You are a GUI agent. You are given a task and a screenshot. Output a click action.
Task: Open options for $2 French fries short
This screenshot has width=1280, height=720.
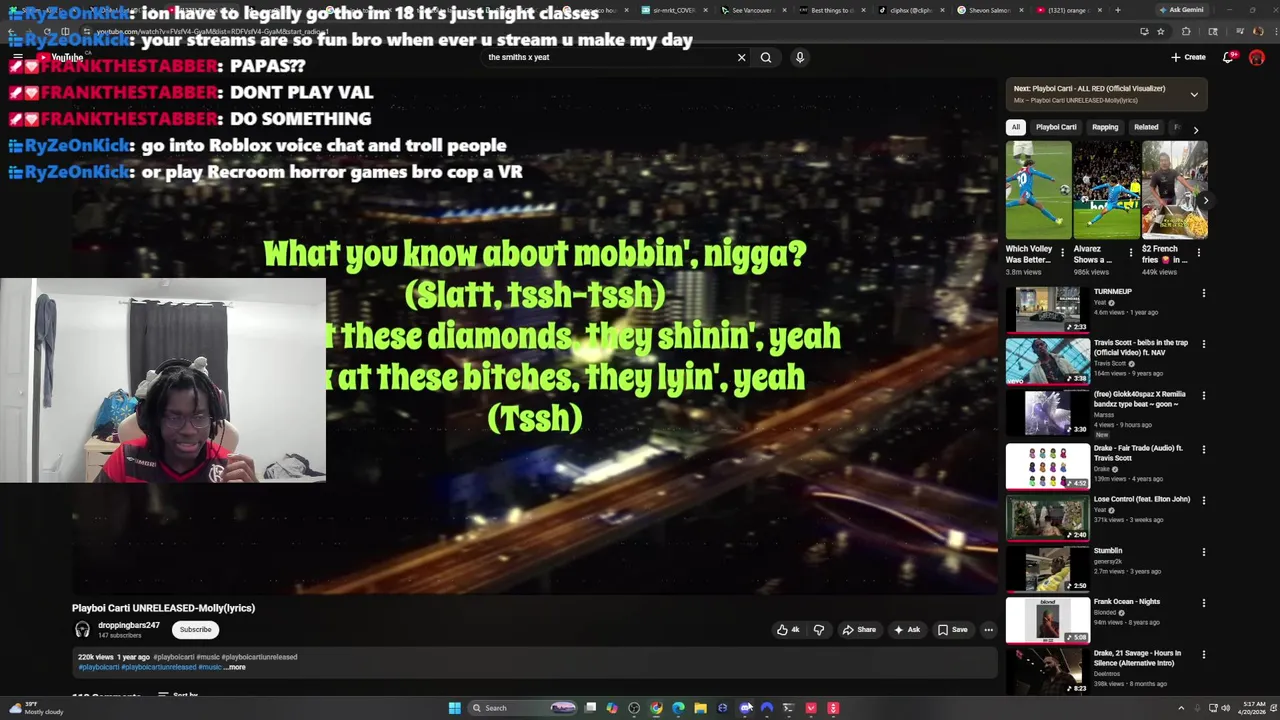coord(1198,253)
